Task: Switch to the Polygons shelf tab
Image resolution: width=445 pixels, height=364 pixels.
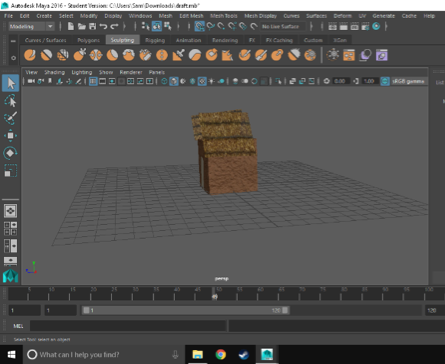Action: [x=88, y=40]
